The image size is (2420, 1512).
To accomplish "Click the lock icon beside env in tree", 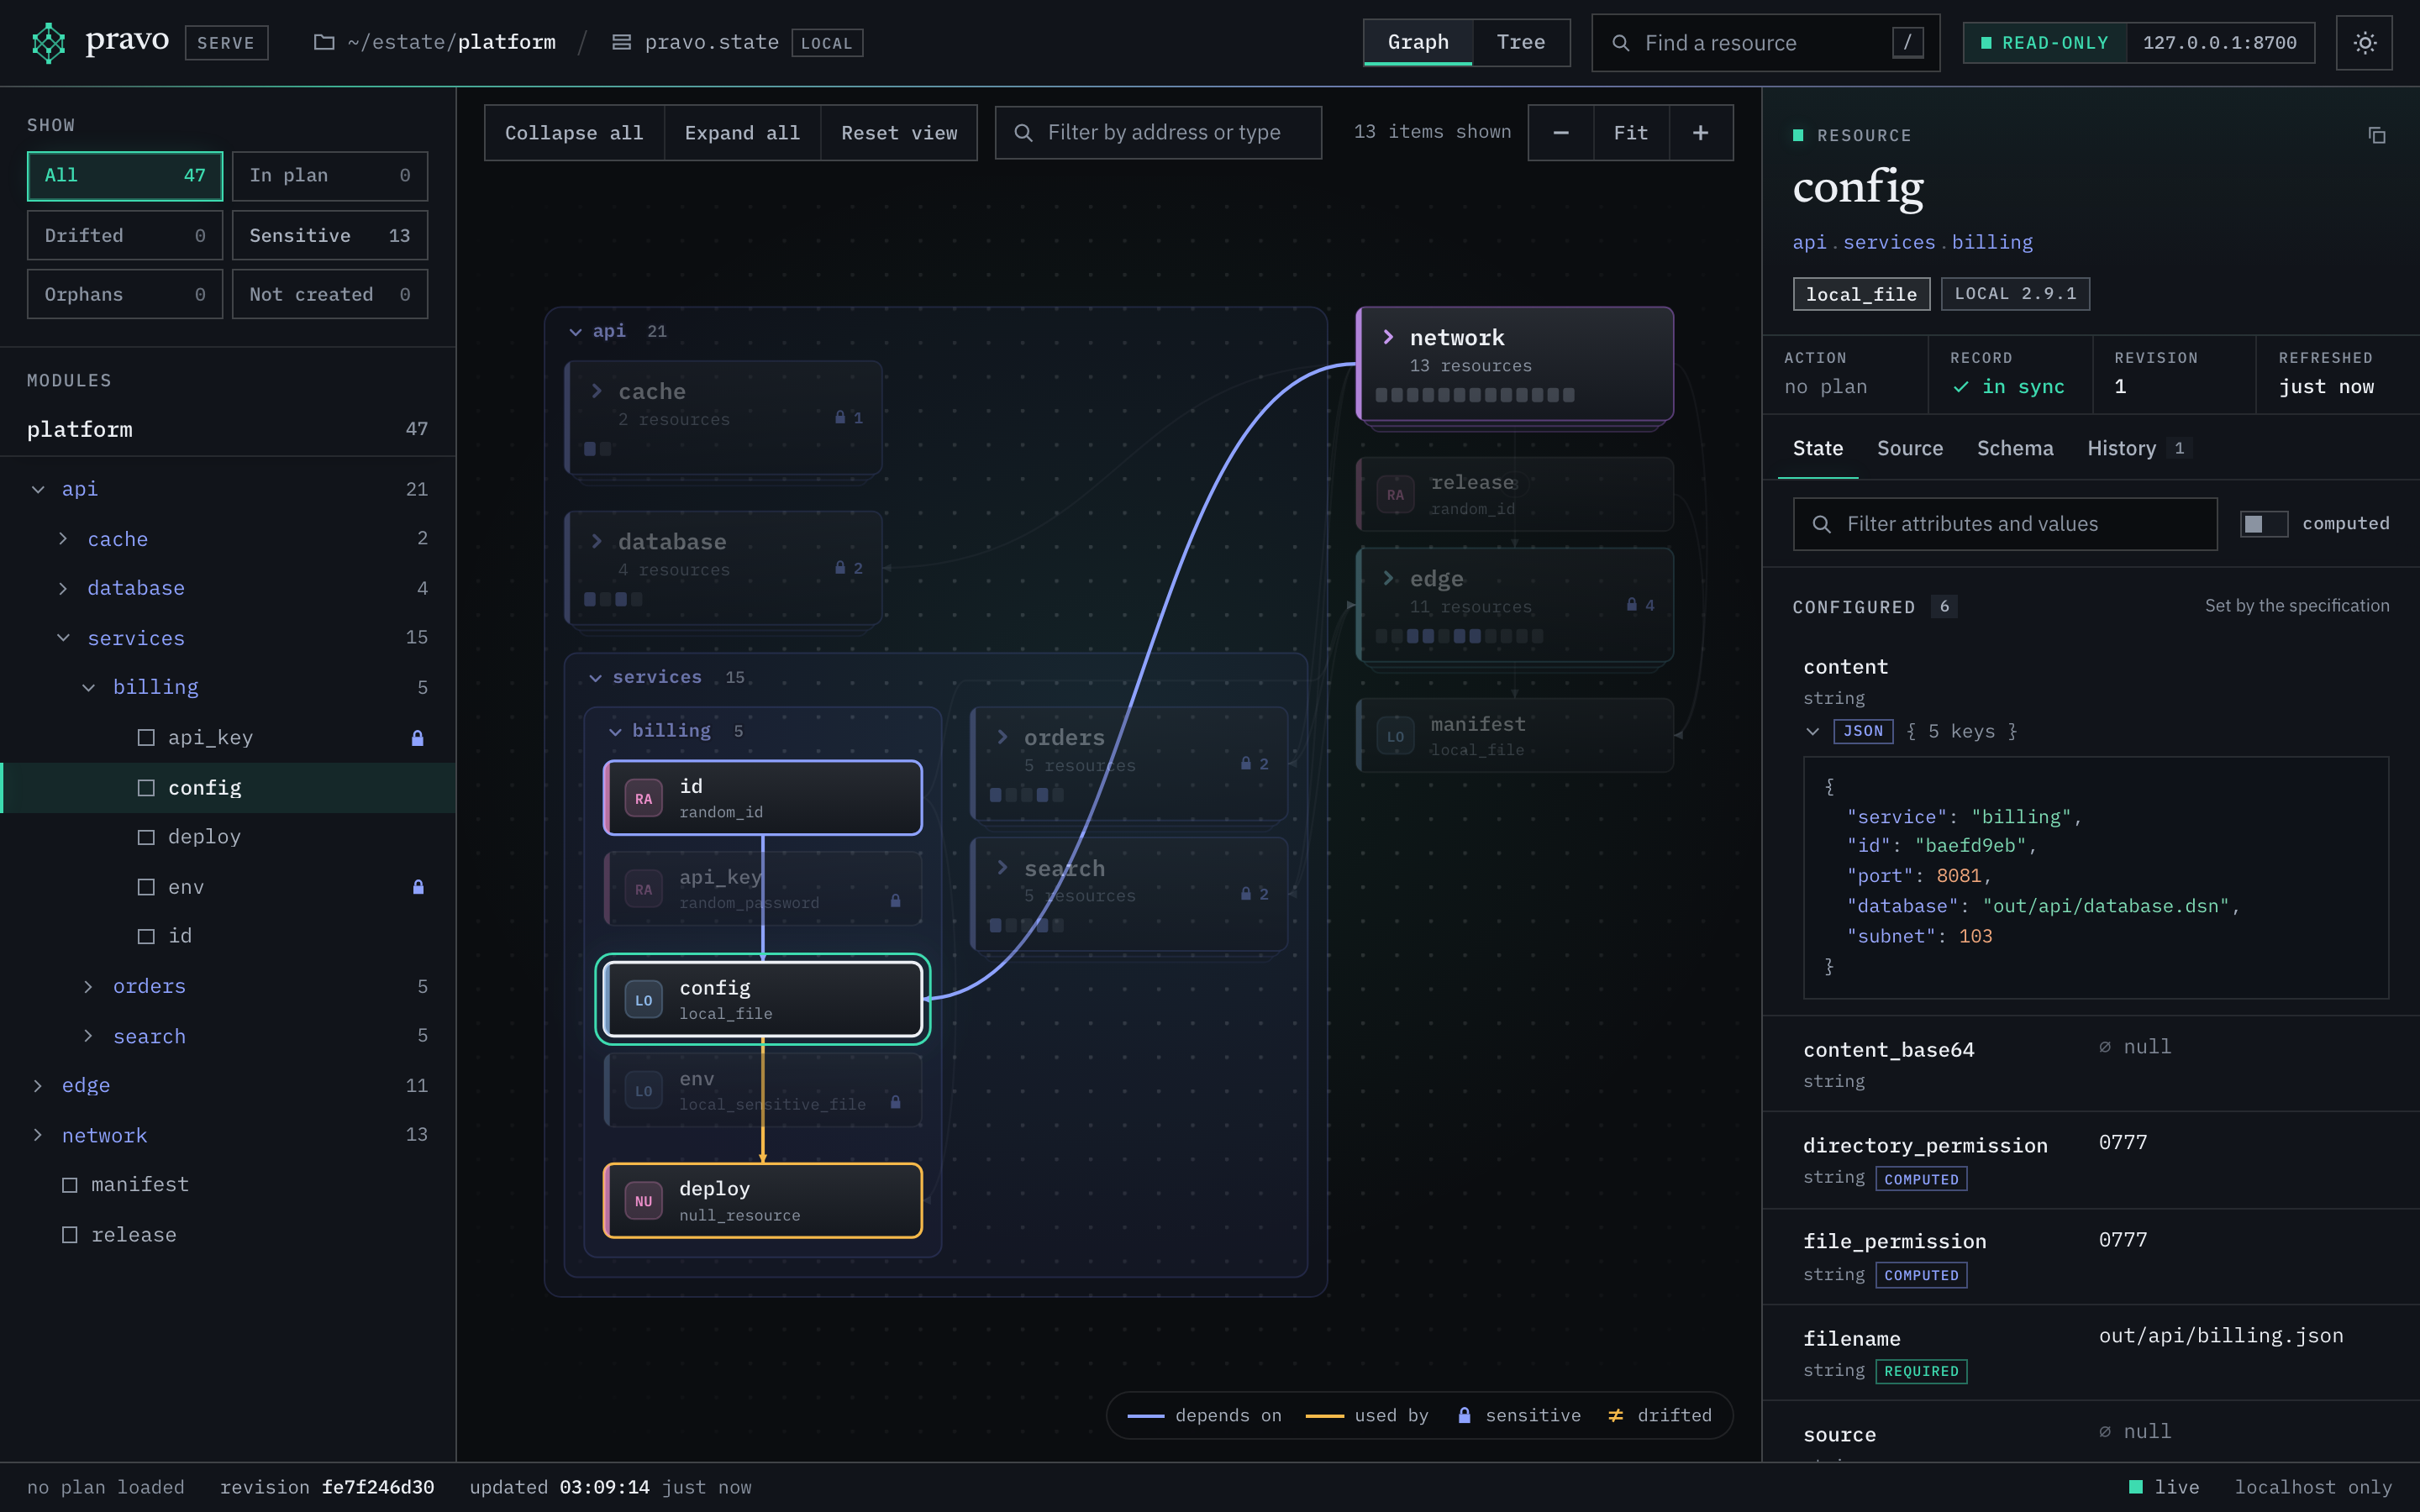I will [418, 887].
